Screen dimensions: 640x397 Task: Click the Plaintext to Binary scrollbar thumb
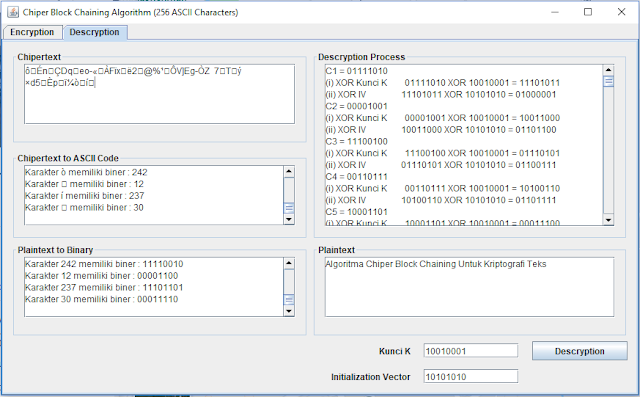pyautogui.click(x=289, y=300)
